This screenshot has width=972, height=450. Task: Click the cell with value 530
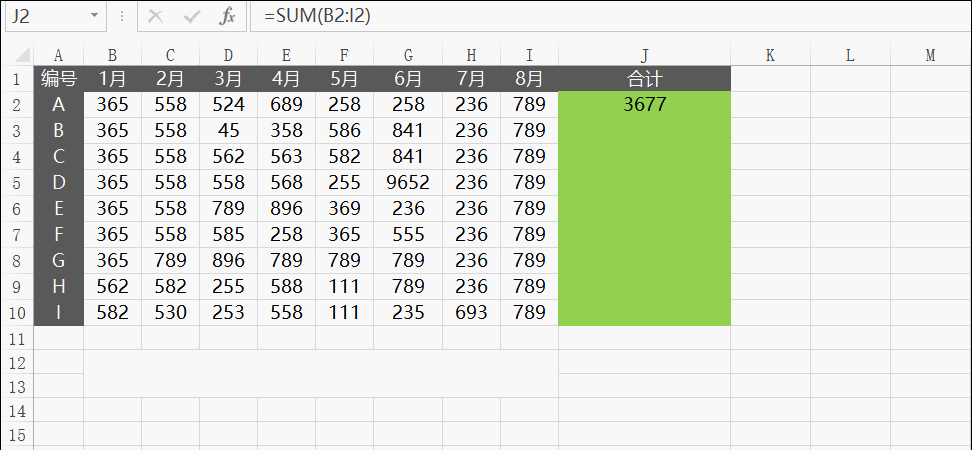[x=170, y=313]
